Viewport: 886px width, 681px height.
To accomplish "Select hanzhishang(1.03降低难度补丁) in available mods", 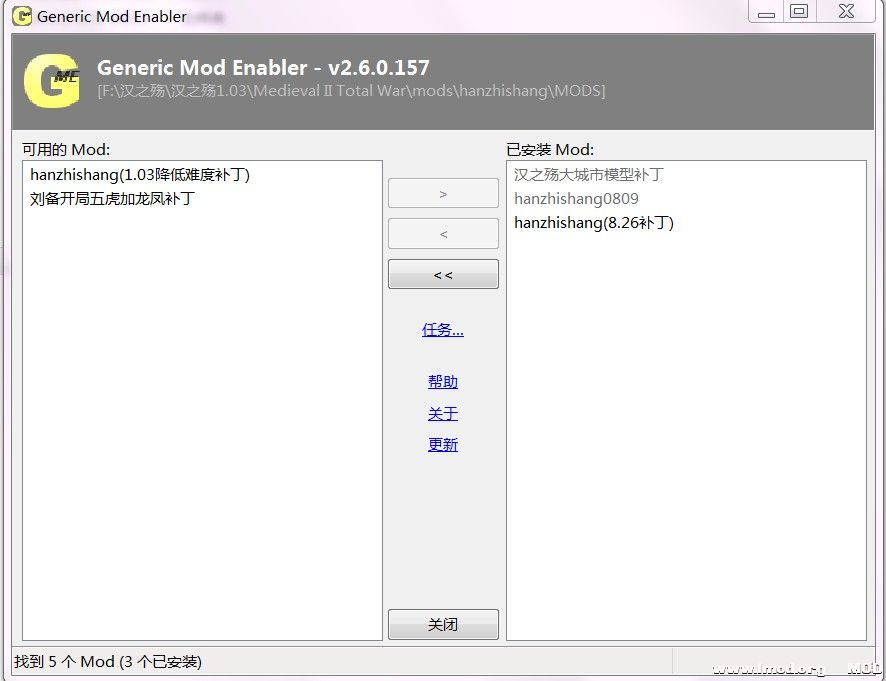I will [x=140, y=175].
